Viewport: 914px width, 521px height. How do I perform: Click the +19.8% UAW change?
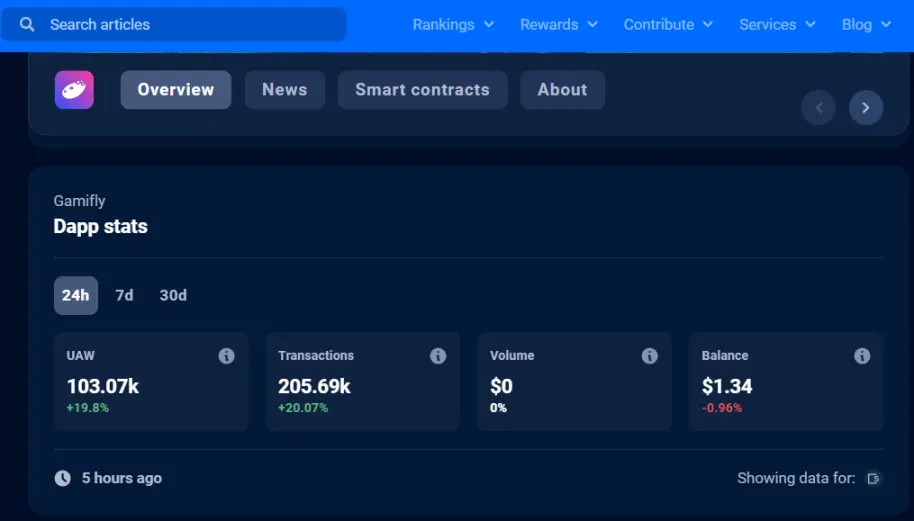pyautogui.click(x=87, y=408)
